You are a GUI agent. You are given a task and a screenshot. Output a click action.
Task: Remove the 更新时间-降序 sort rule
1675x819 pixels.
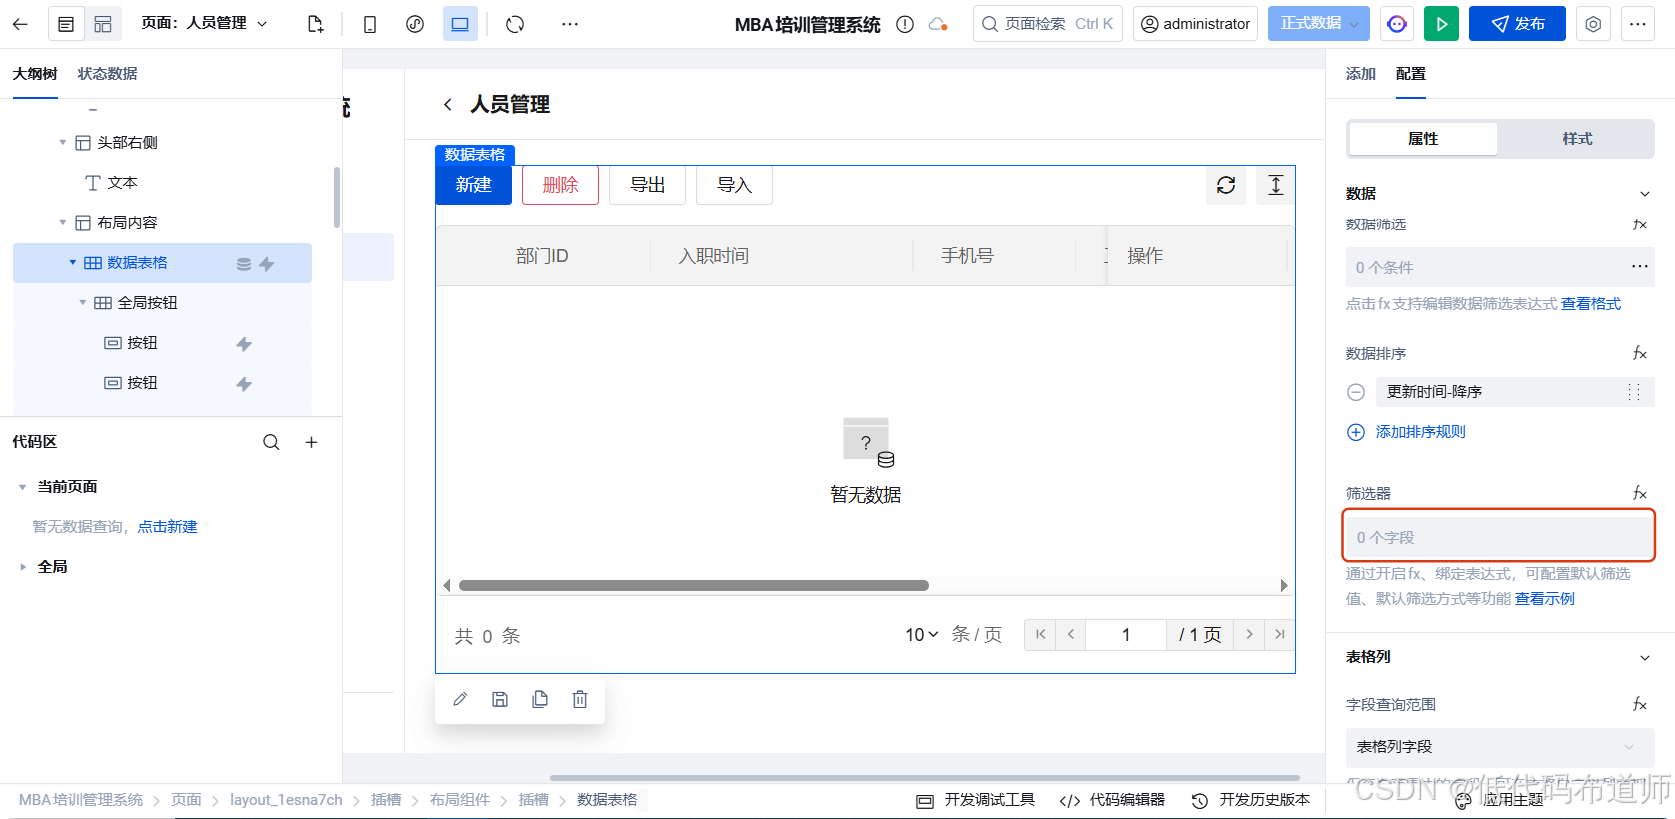1356,392
